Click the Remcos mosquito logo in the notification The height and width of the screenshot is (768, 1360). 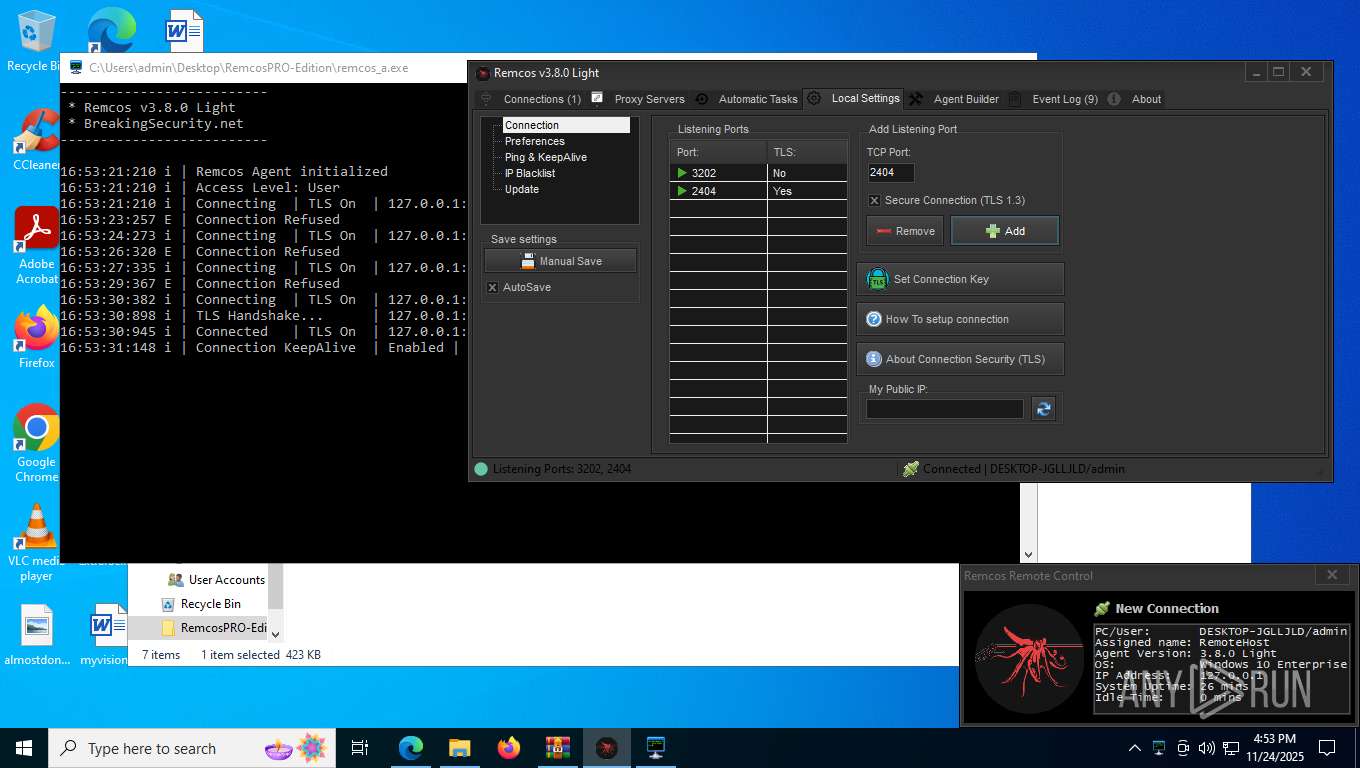coord(1029,657)
